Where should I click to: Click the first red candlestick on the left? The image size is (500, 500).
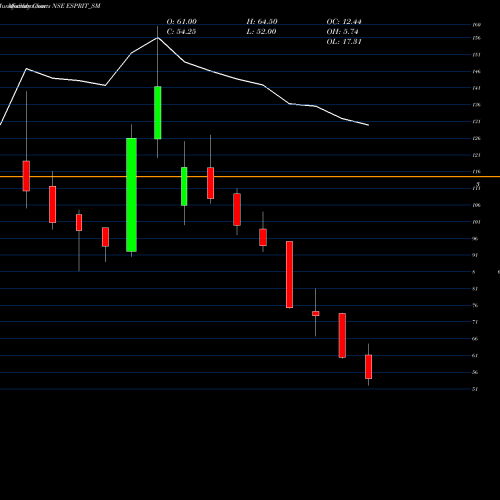pos(26,176)
